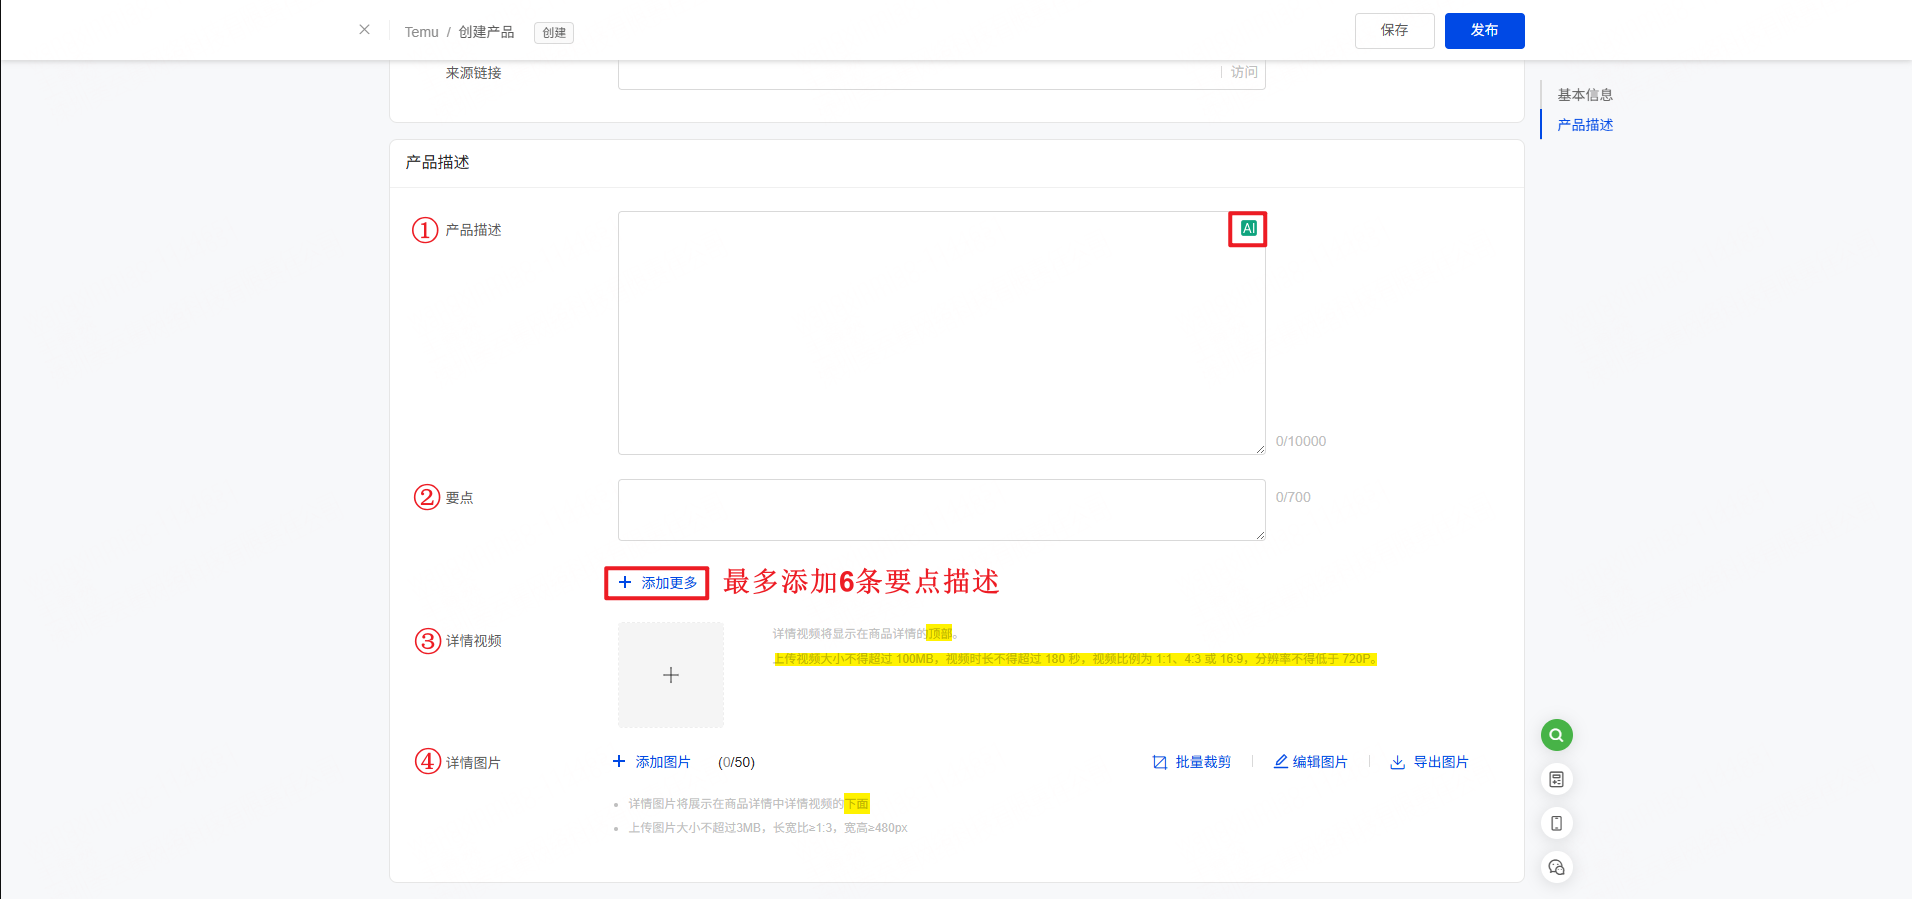Viewport: 1912px width, 899px height.
Task: Click the 保存 save button
Action: coord(1394,31)
